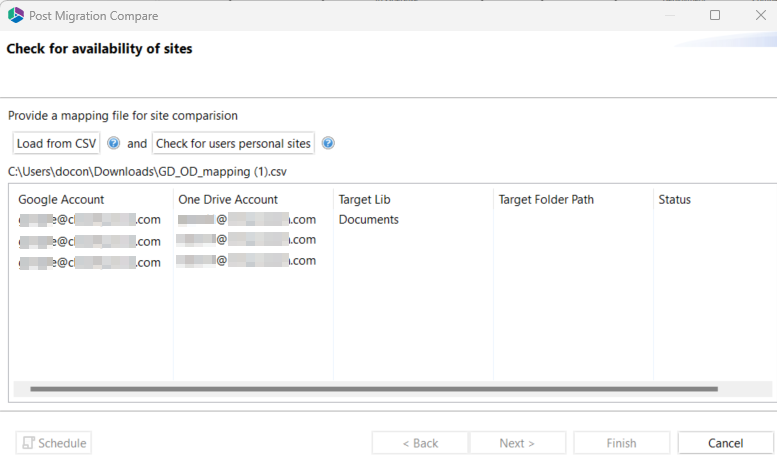Click the Schedule button

pyautogui.click(x=53, y=443)
